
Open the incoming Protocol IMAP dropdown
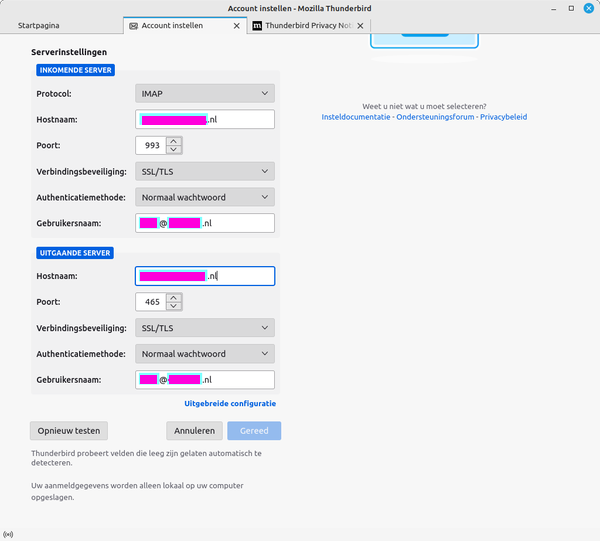pos(205,93)
